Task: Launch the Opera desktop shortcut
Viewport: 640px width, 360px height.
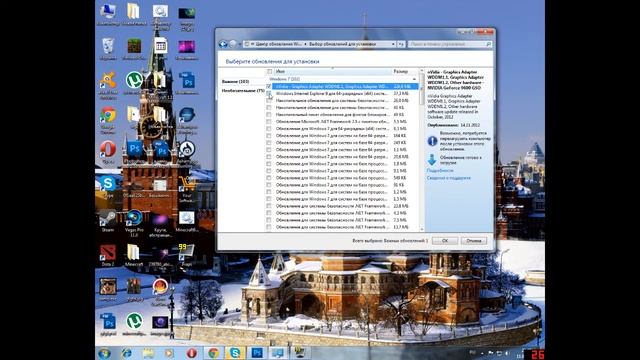Action: (108, 152)
